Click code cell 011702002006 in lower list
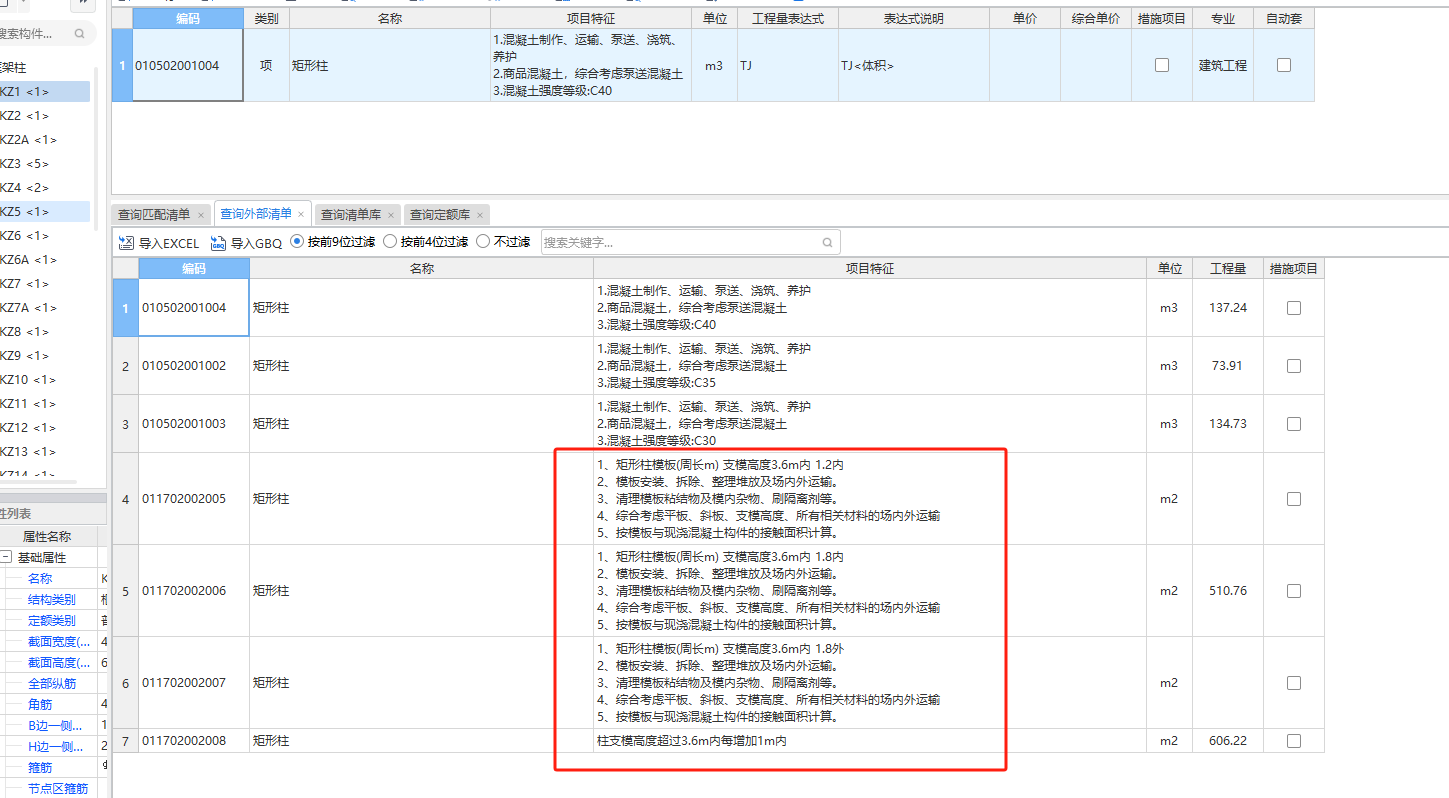 pyautogui.click(x=193, y=591)
